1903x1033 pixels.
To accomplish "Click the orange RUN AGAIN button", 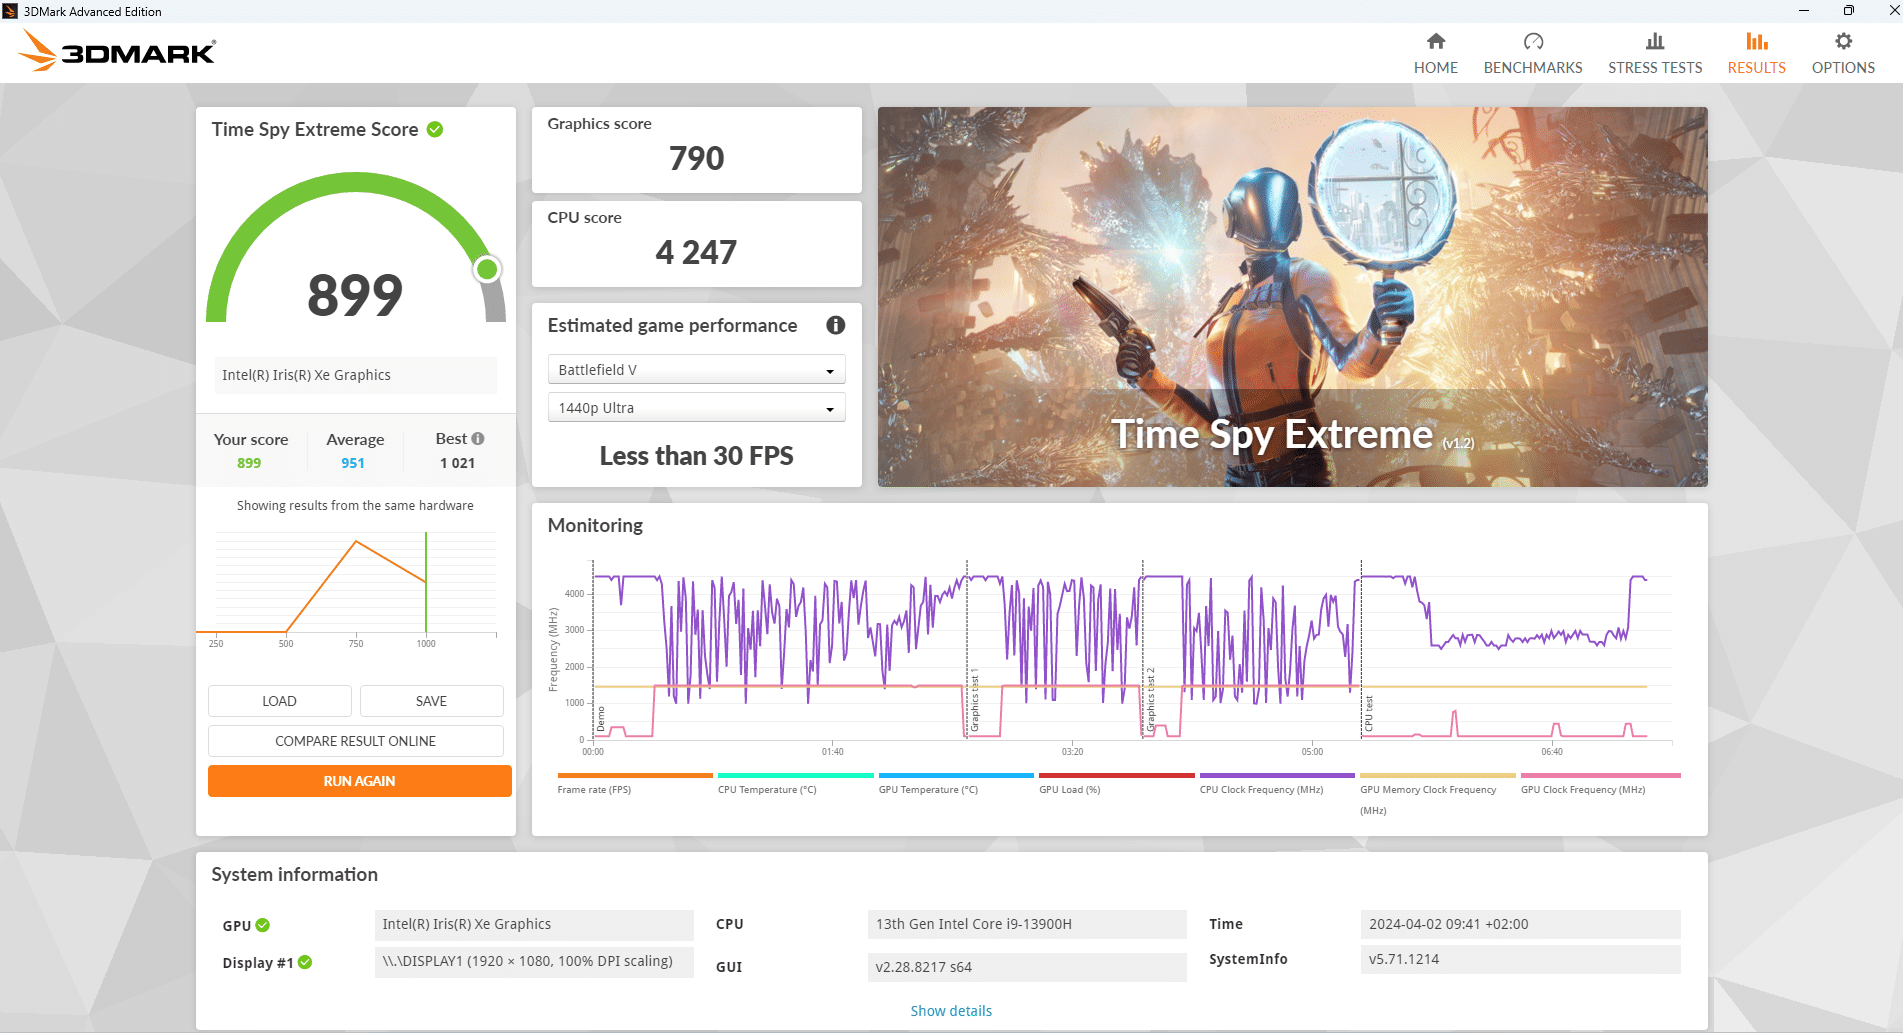I will [x=359, y=781].
